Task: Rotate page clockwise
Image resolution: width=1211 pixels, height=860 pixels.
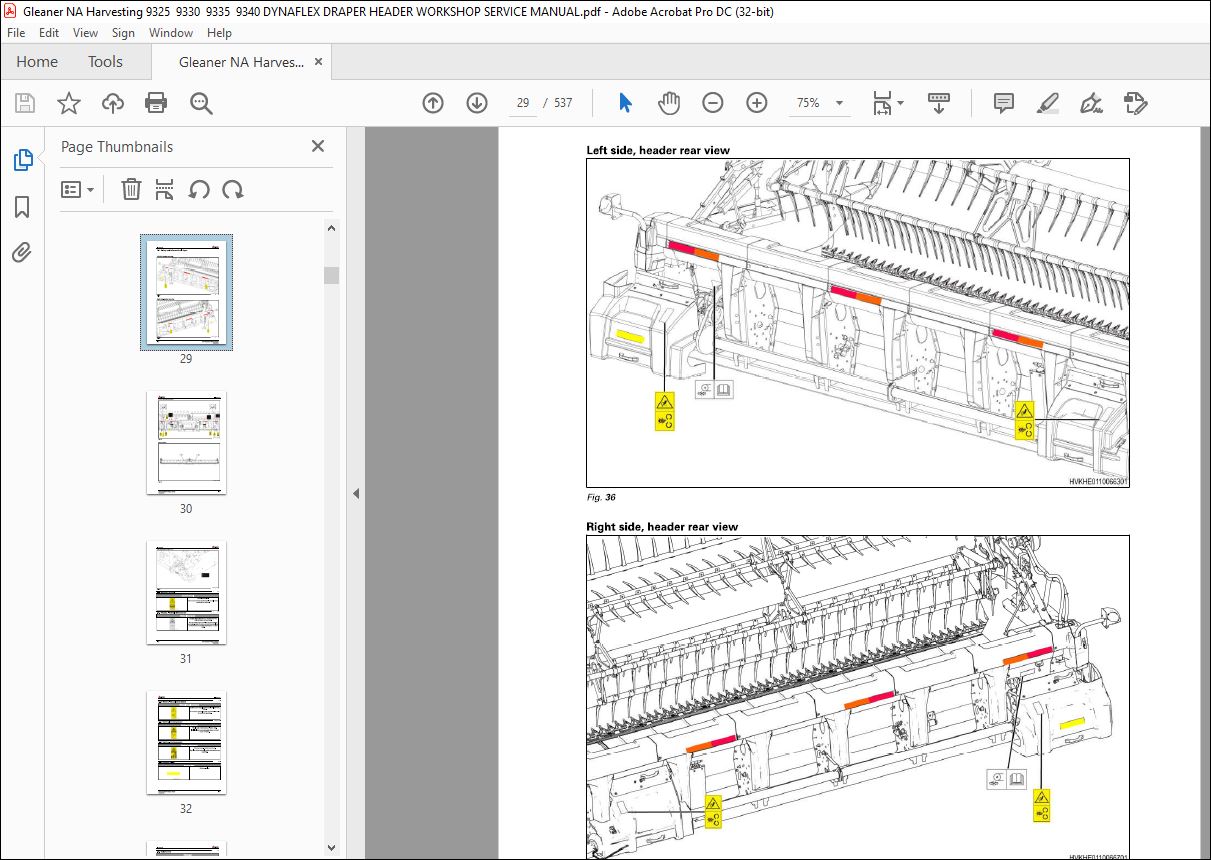Action: [x=233, y=189]
